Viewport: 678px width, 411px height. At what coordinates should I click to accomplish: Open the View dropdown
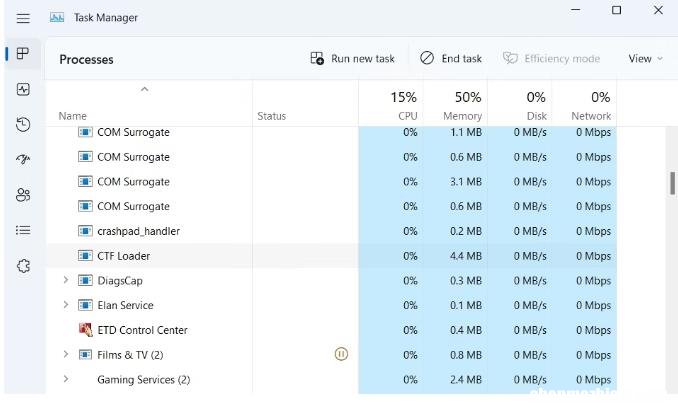646,58
